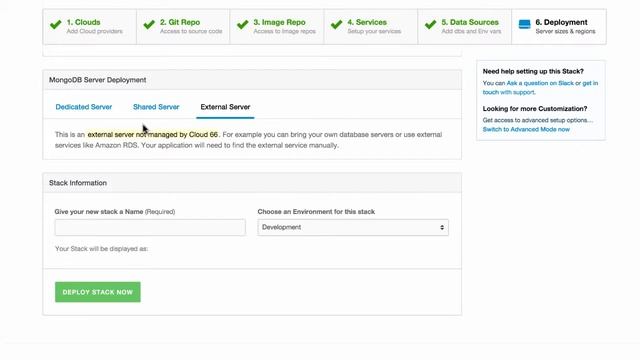Viewport: 640px width, 360px height.
Task: Click the MongoDB Server Deployment header
Action: click(x=252, y=80)
